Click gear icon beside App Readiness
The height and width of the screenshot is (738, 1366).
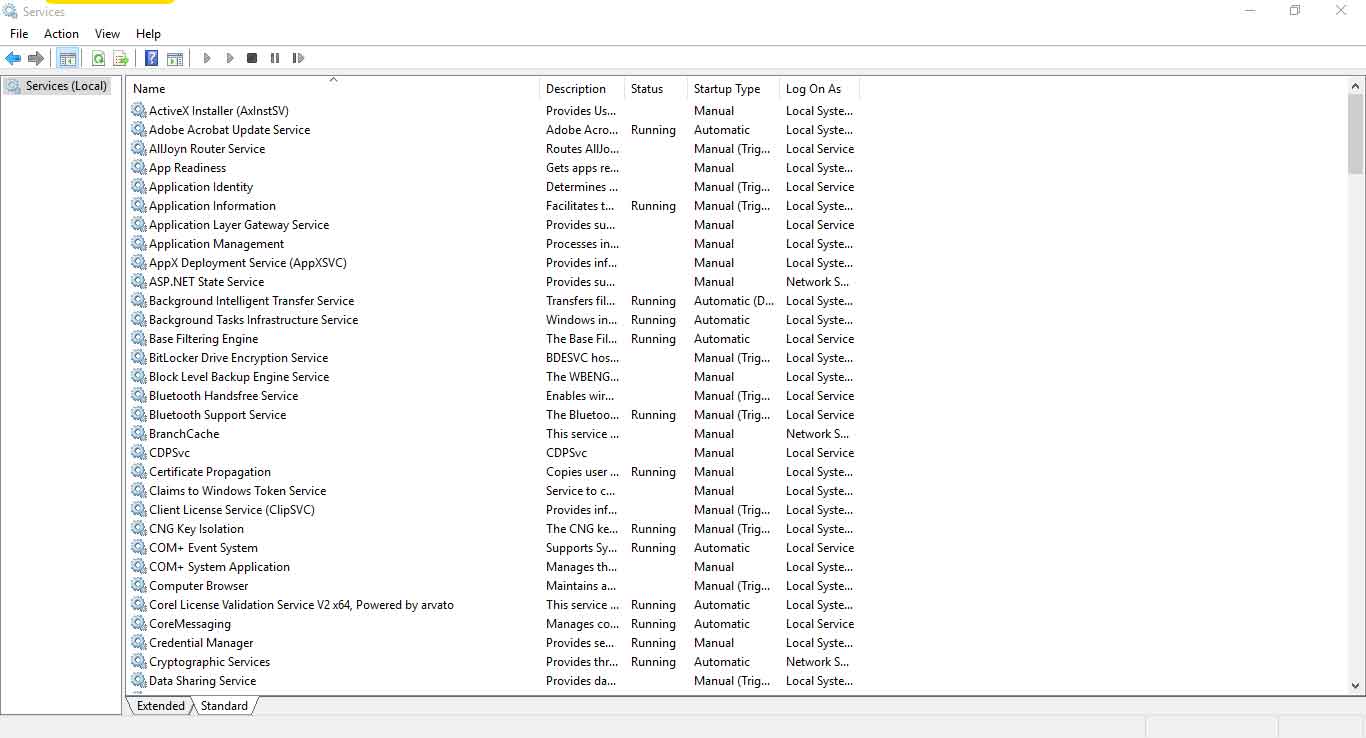coord(138,168)
